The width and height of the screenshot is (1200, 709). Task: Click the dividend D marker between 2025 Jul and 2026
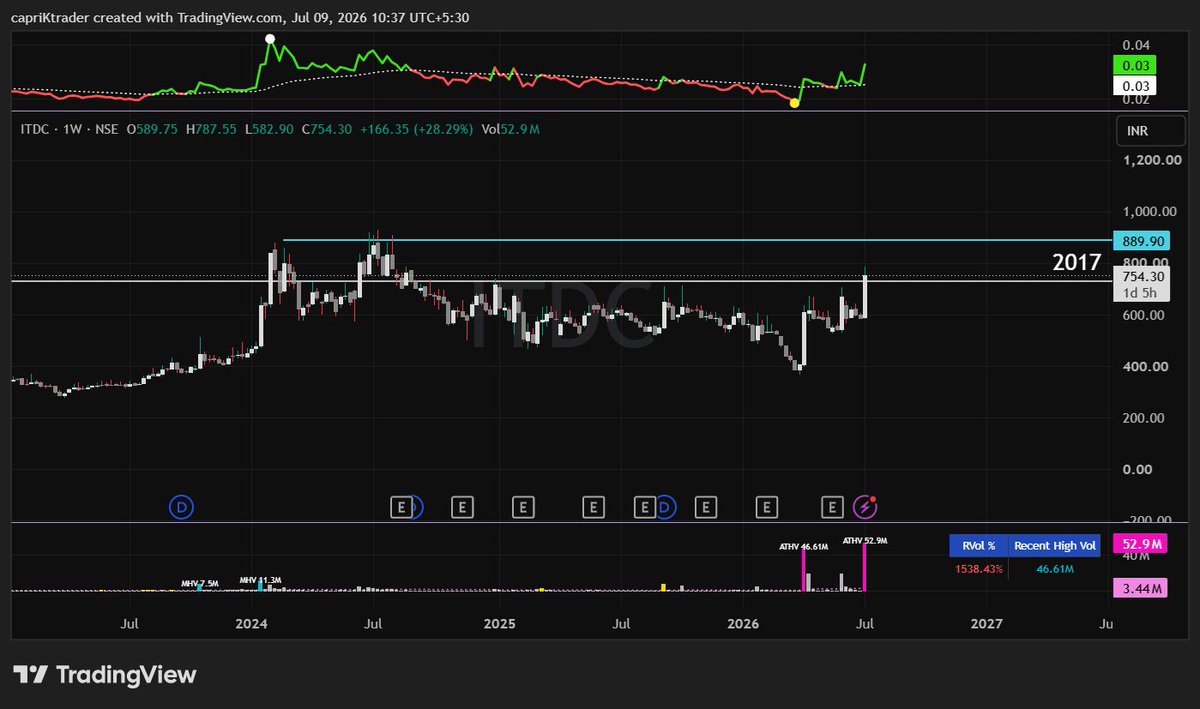tap(666, 507)
